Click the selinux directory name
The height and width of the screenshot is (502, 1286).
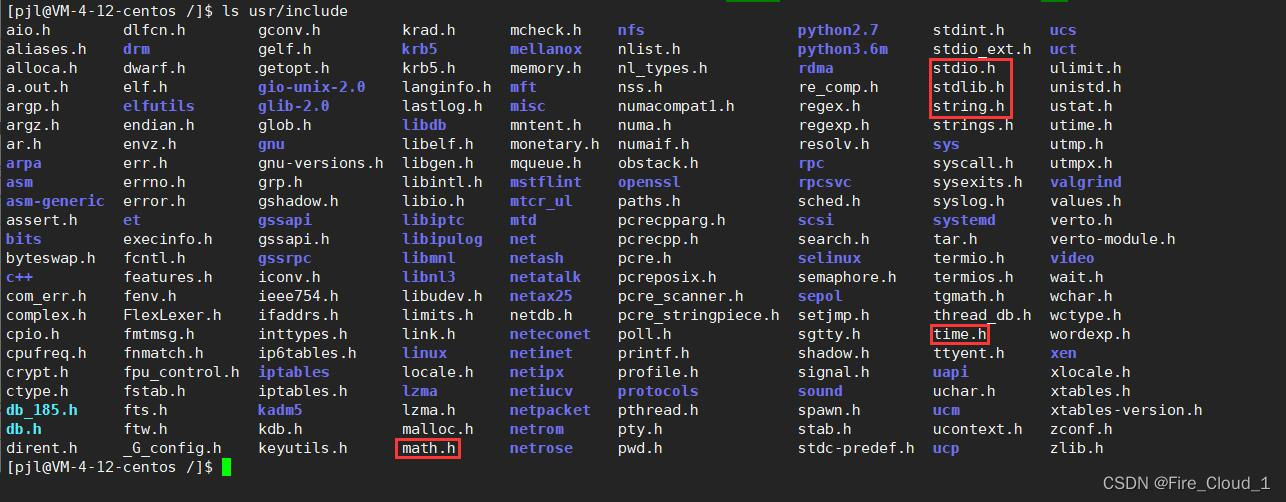(x=829, y=258)
